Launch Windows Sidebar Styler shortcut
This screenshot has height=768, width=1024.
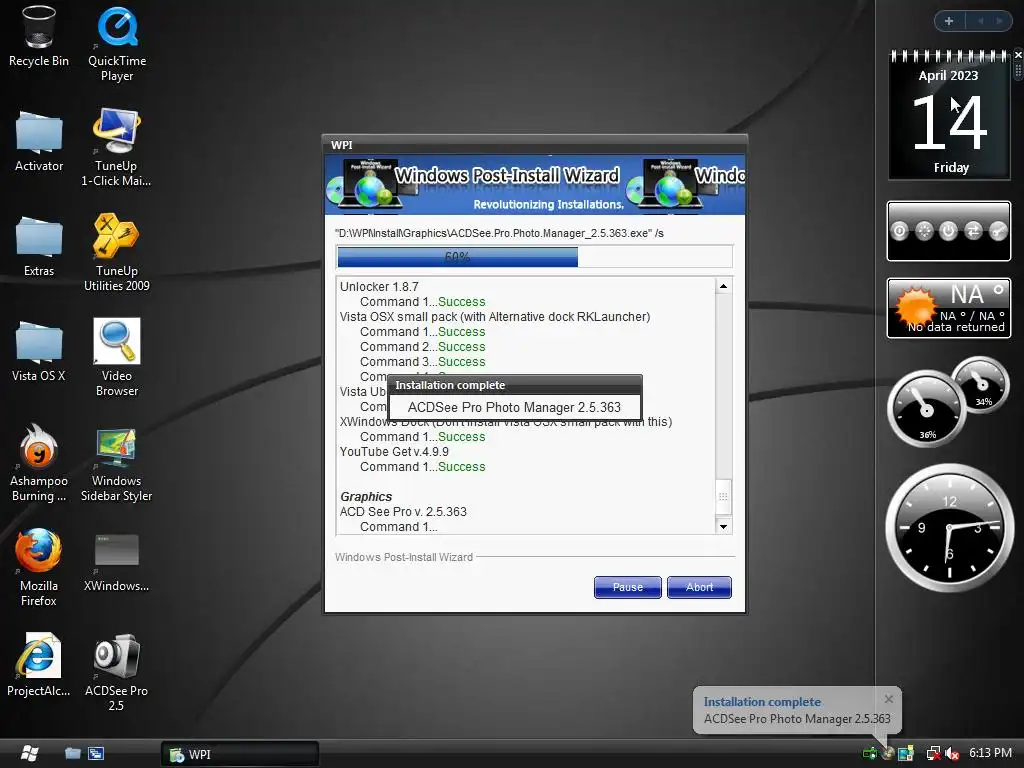[116, 464]
